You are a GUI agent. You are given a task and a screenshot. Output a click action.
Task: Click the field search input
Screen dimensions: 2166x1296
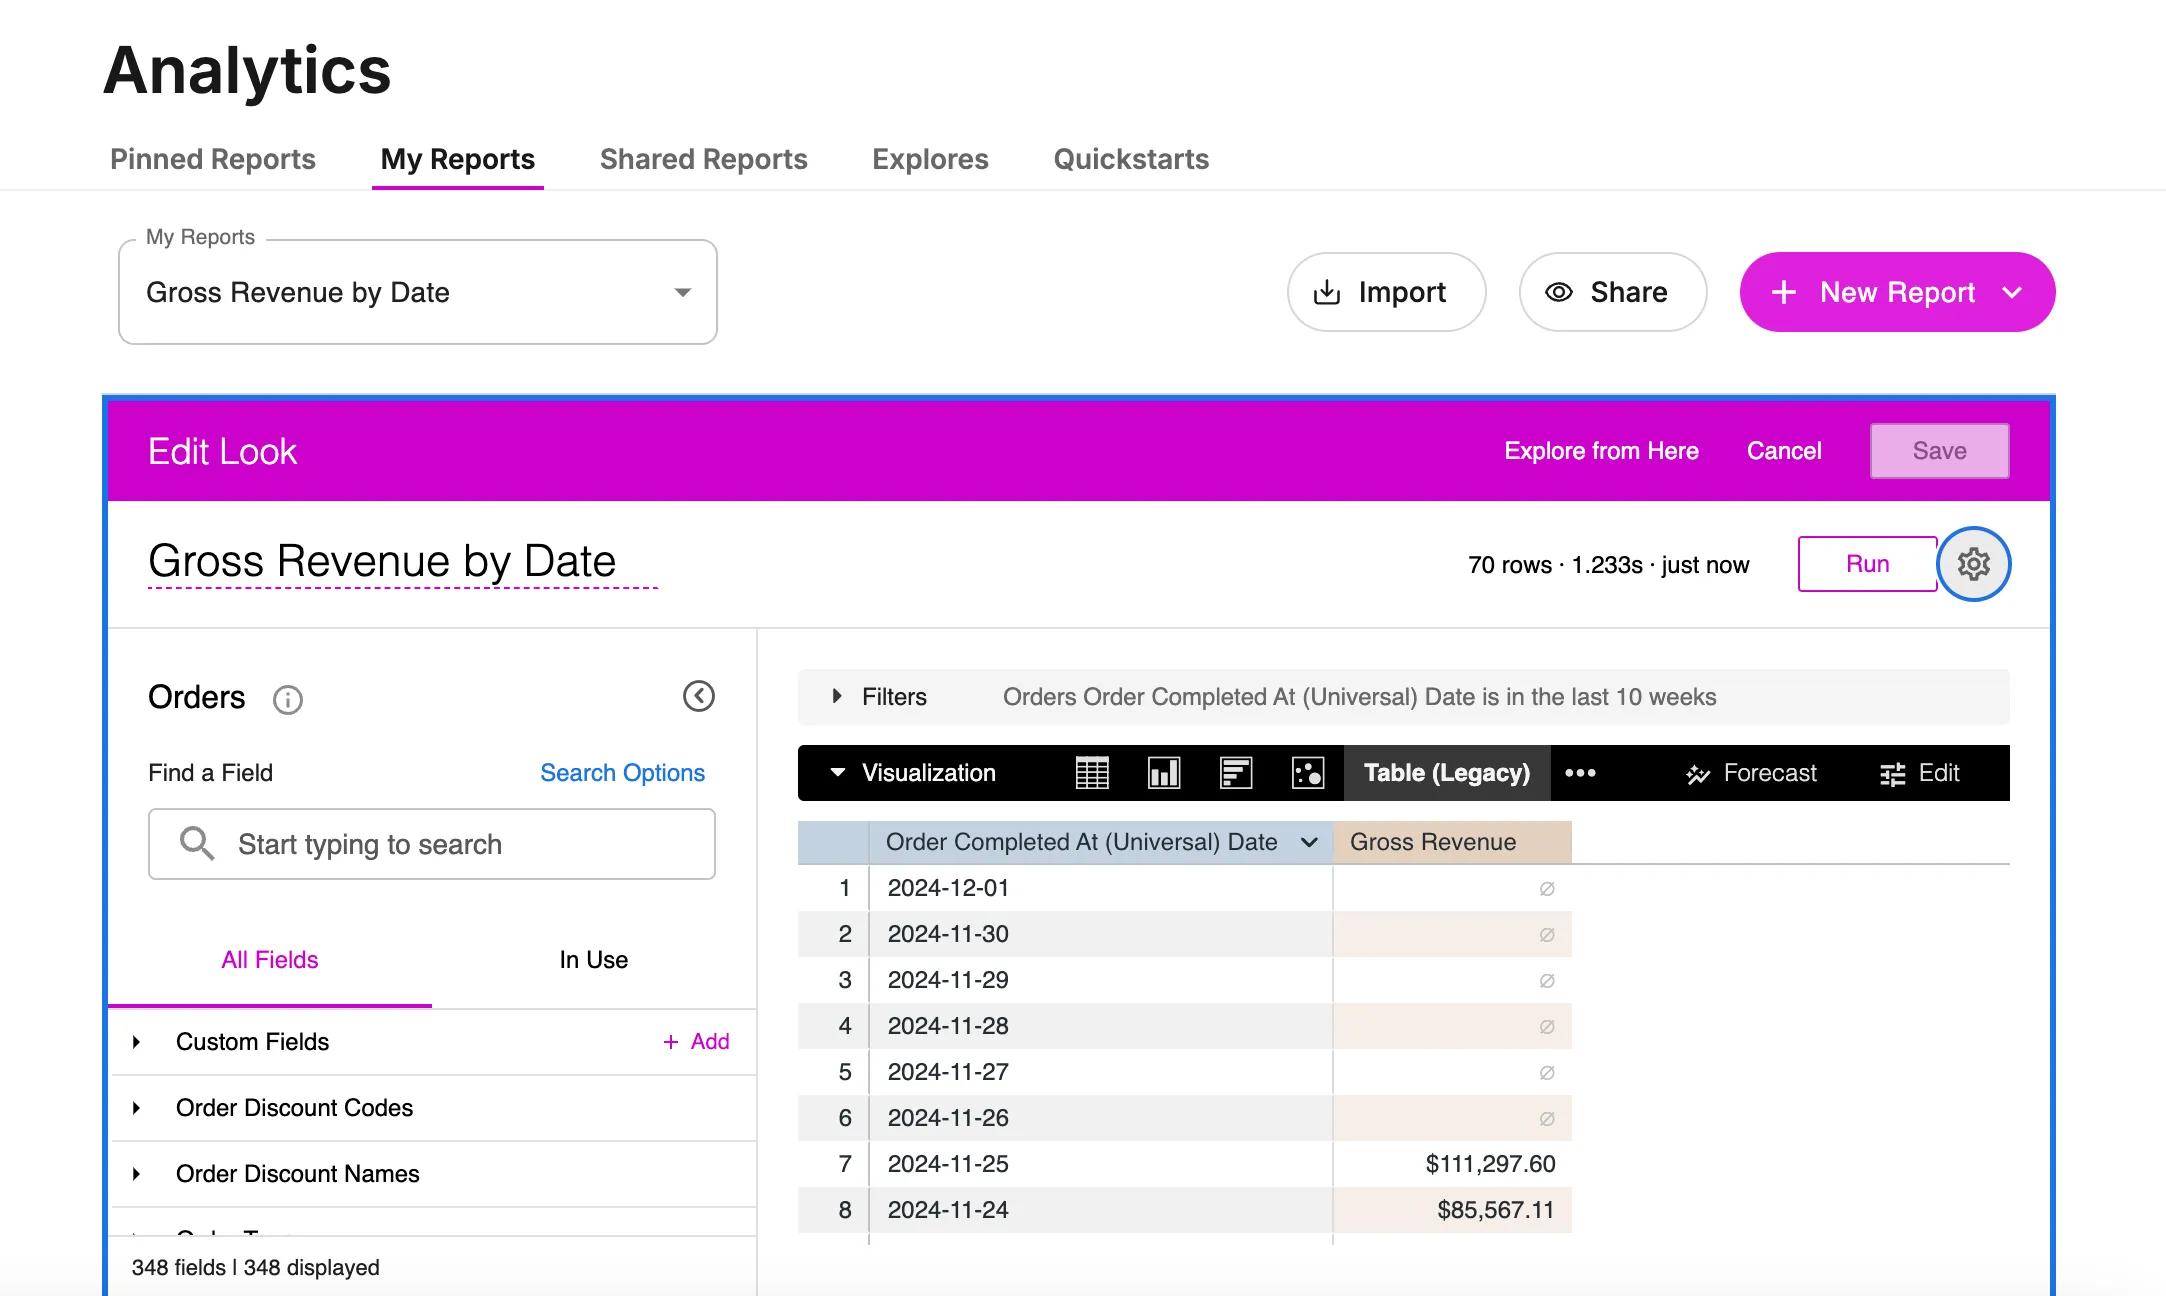pos(432,844)
